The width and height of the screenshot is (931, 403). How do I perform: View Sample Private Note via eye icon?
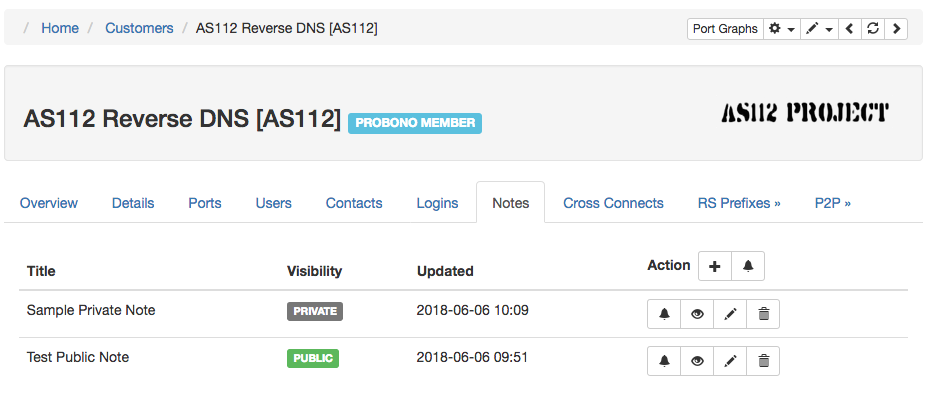(x=698, y=314)
